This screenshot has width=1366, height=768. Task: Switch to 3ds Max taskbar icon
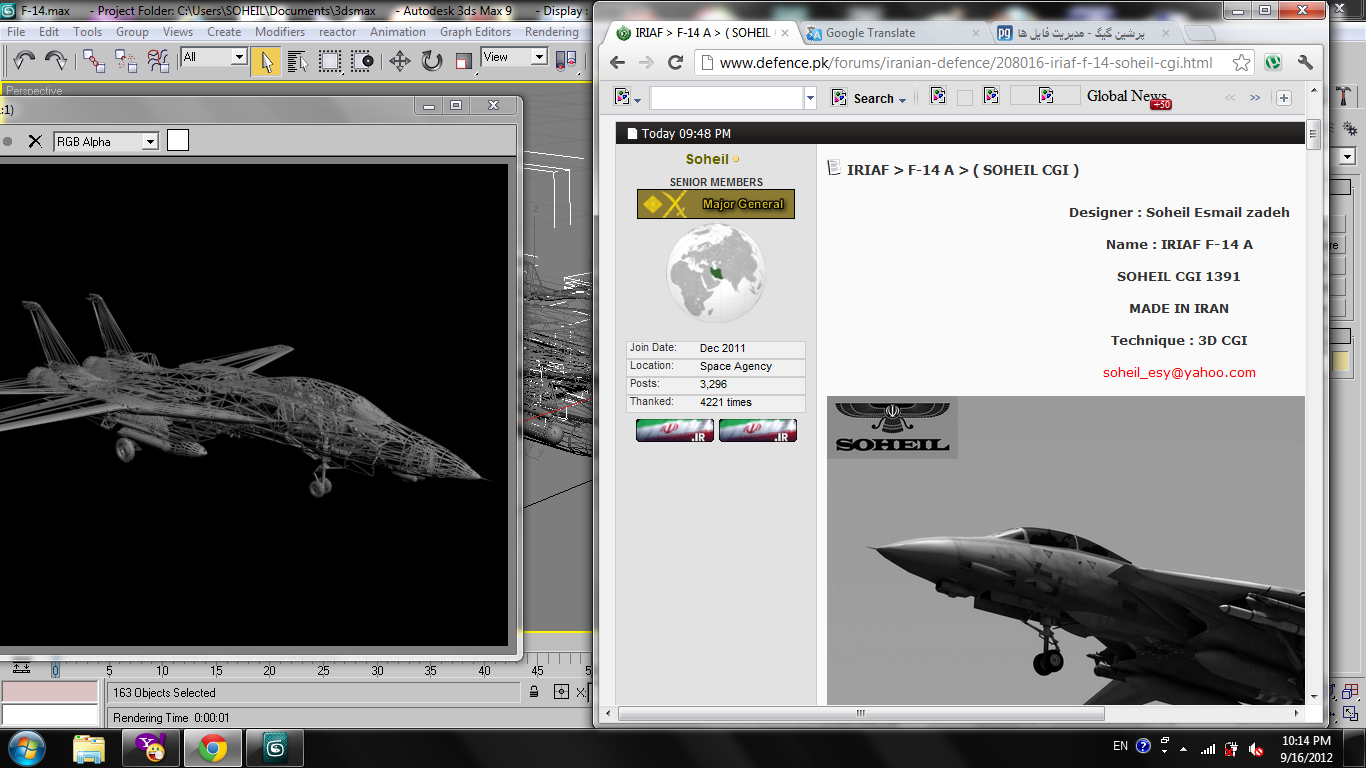point(275,748)
